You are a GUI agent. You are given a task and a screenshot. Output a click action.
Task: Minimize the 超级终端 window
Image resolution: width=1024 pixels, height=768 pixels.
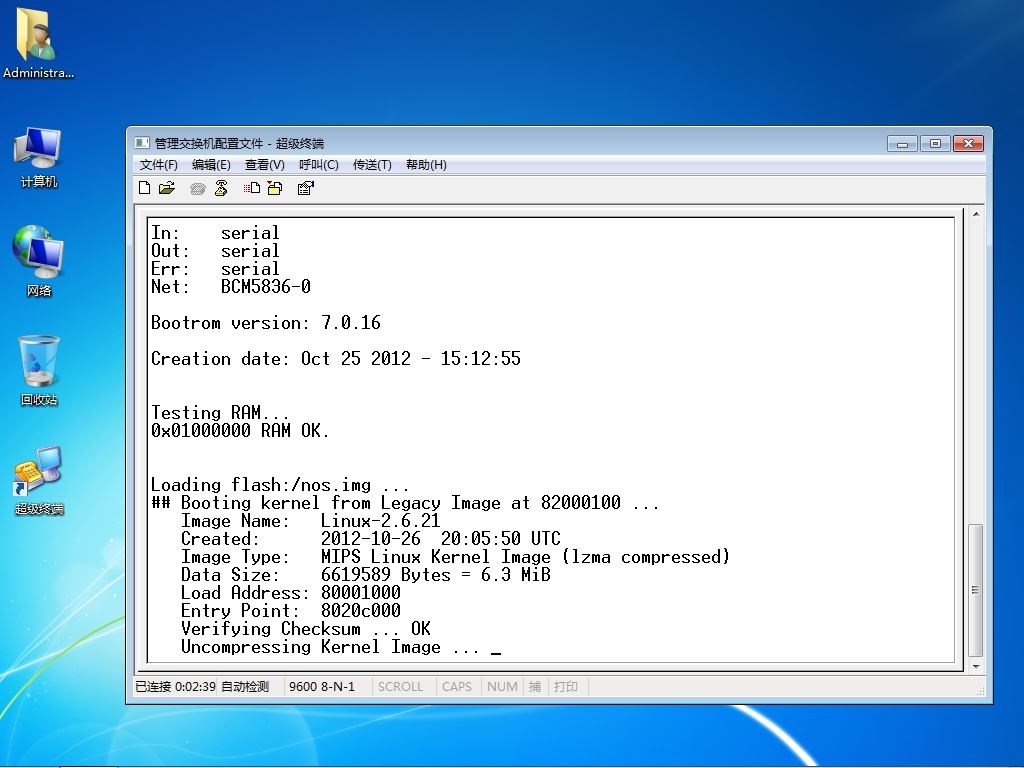click(903, 144)
